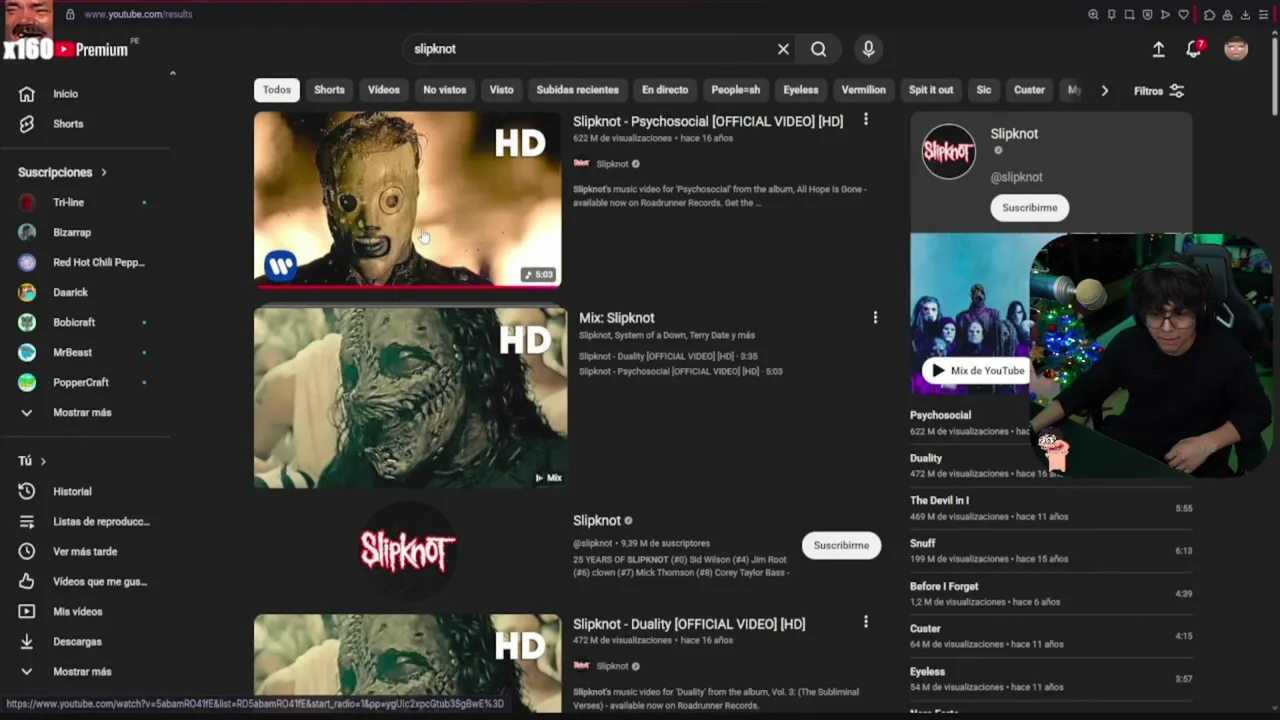Image resolution: width=1280 pixels, height=720 pixels.
Task: Open the browser easy setup sliders icon
Action: coord(1263,14)
